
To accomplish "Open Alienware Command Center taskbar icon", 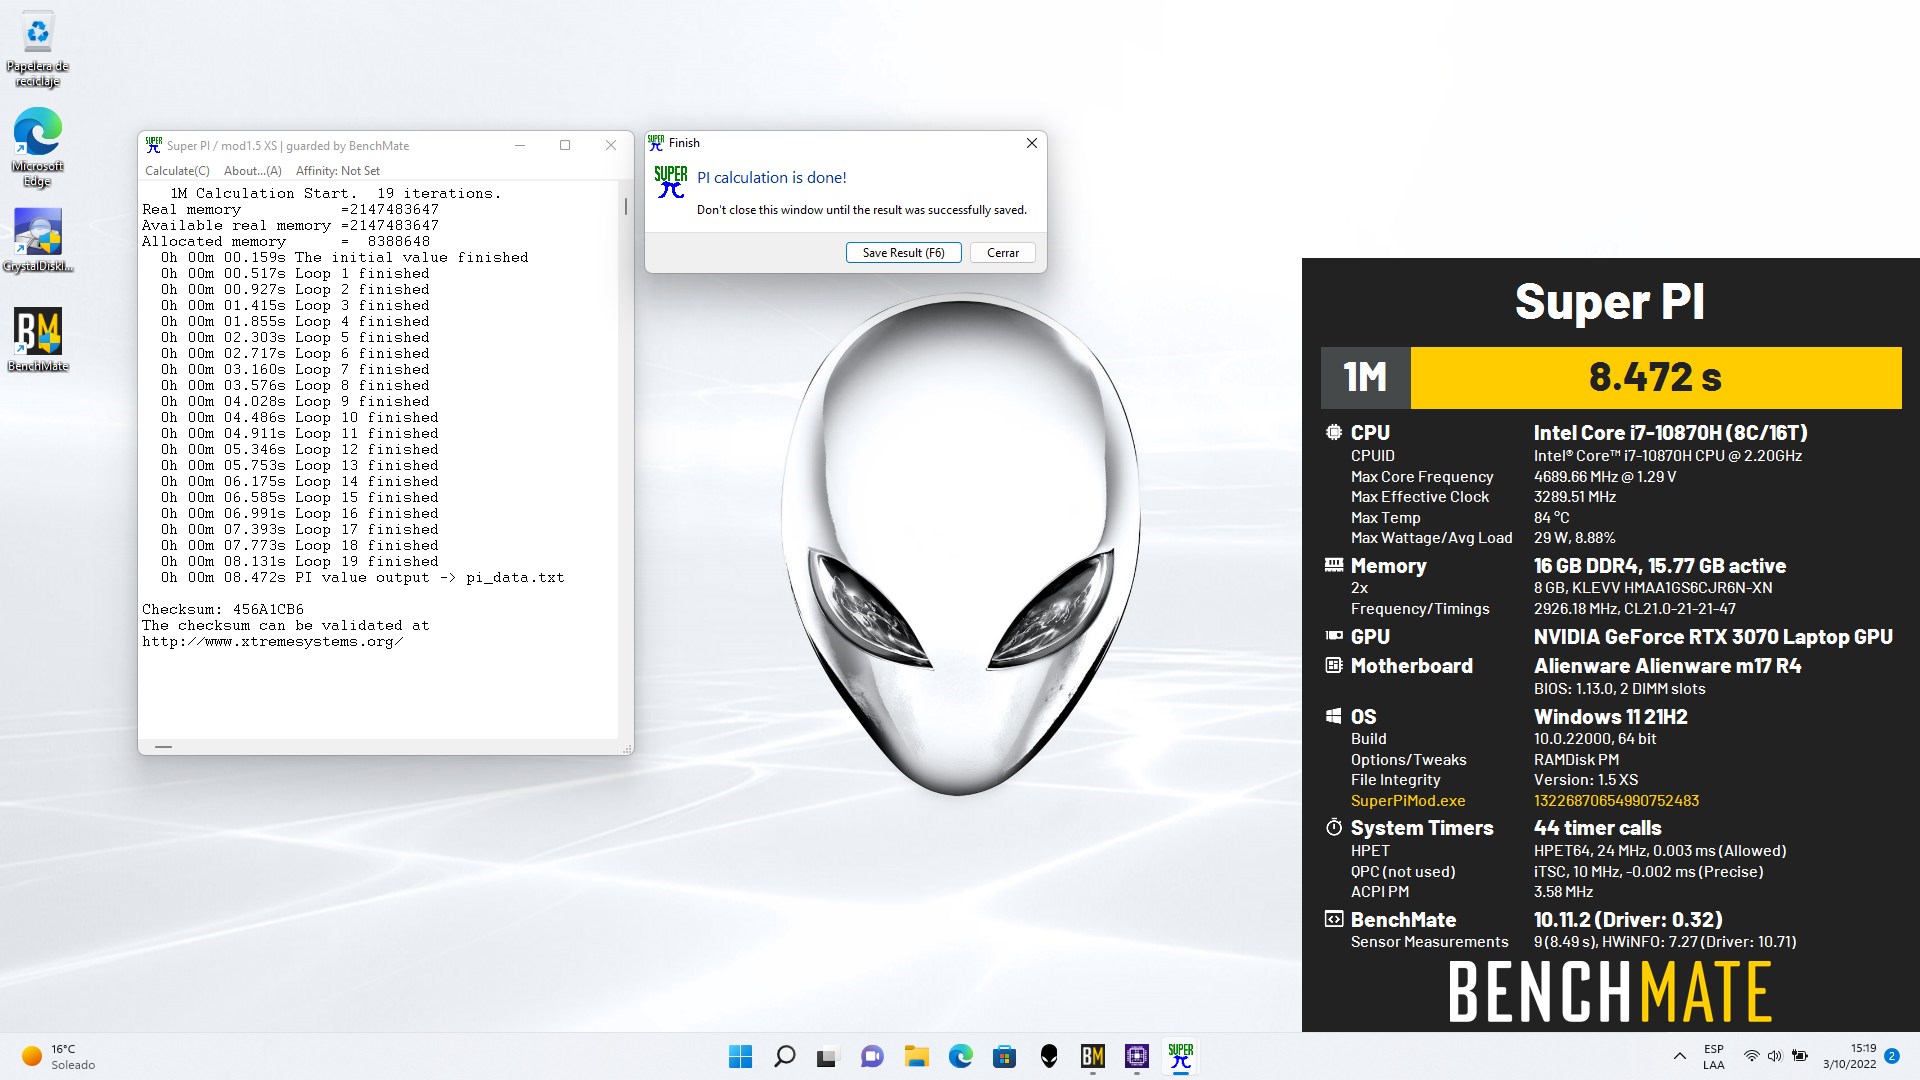I will tap(1048, 1057).
